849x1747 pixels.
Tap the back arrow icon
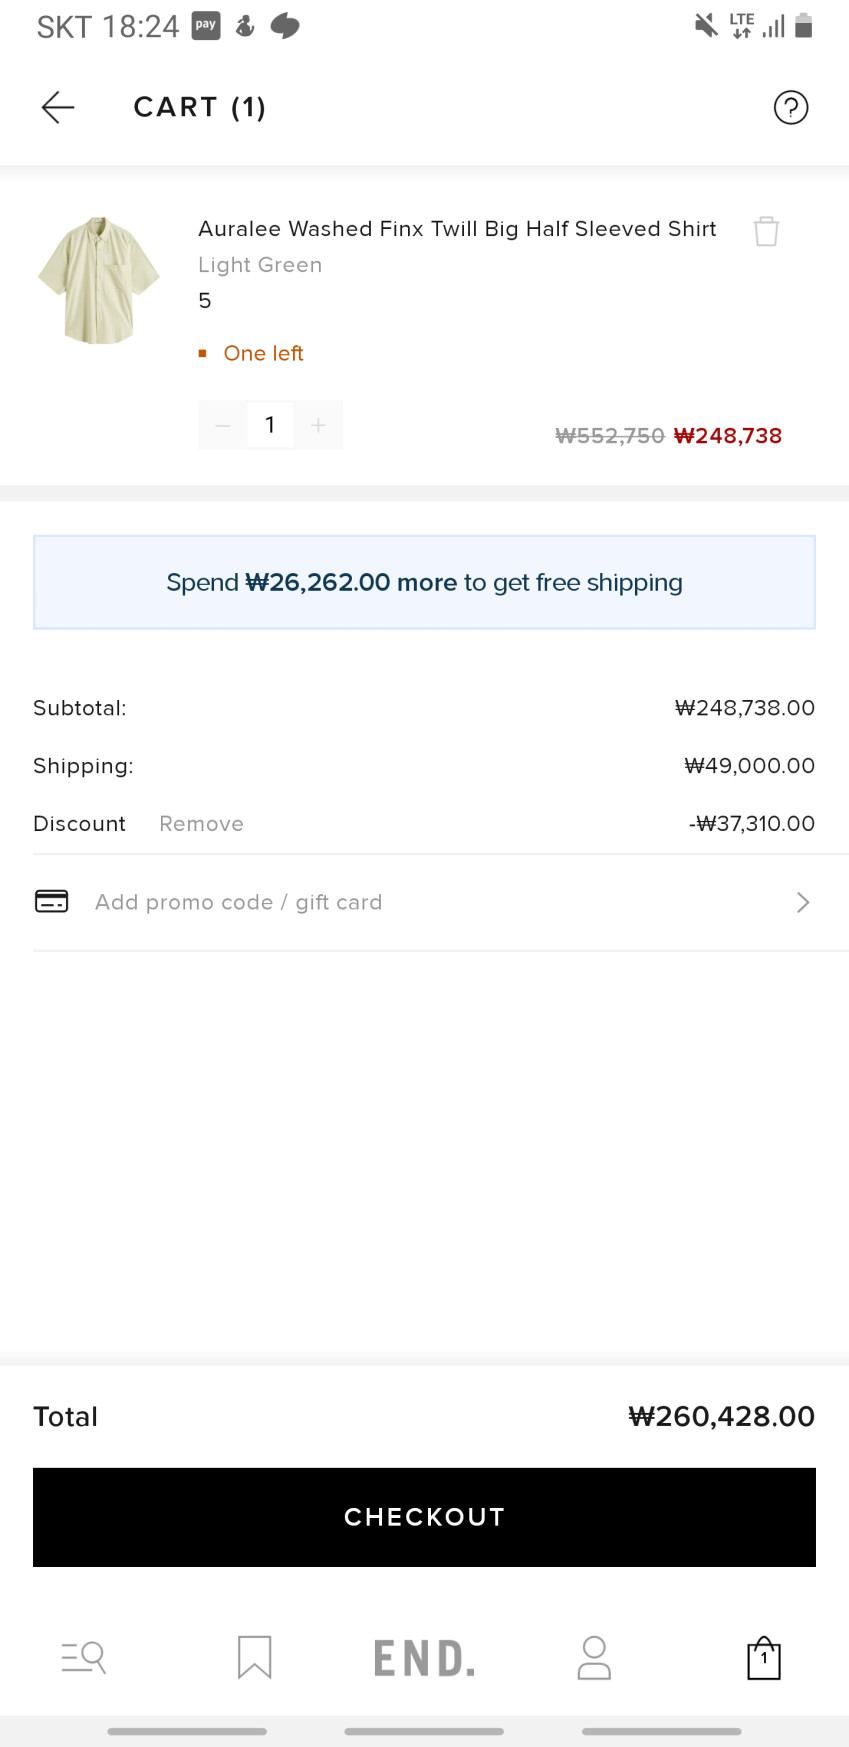tap(58, 107)
